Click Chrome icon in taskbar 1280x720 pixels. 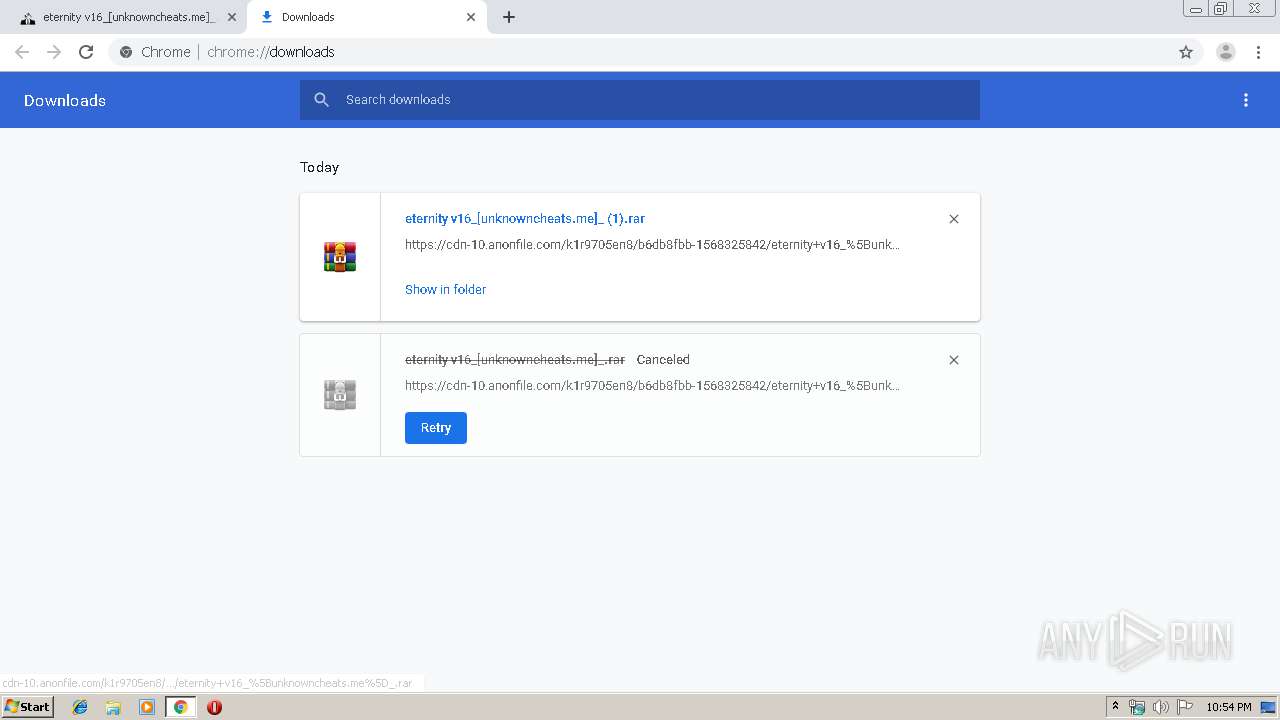180,707
